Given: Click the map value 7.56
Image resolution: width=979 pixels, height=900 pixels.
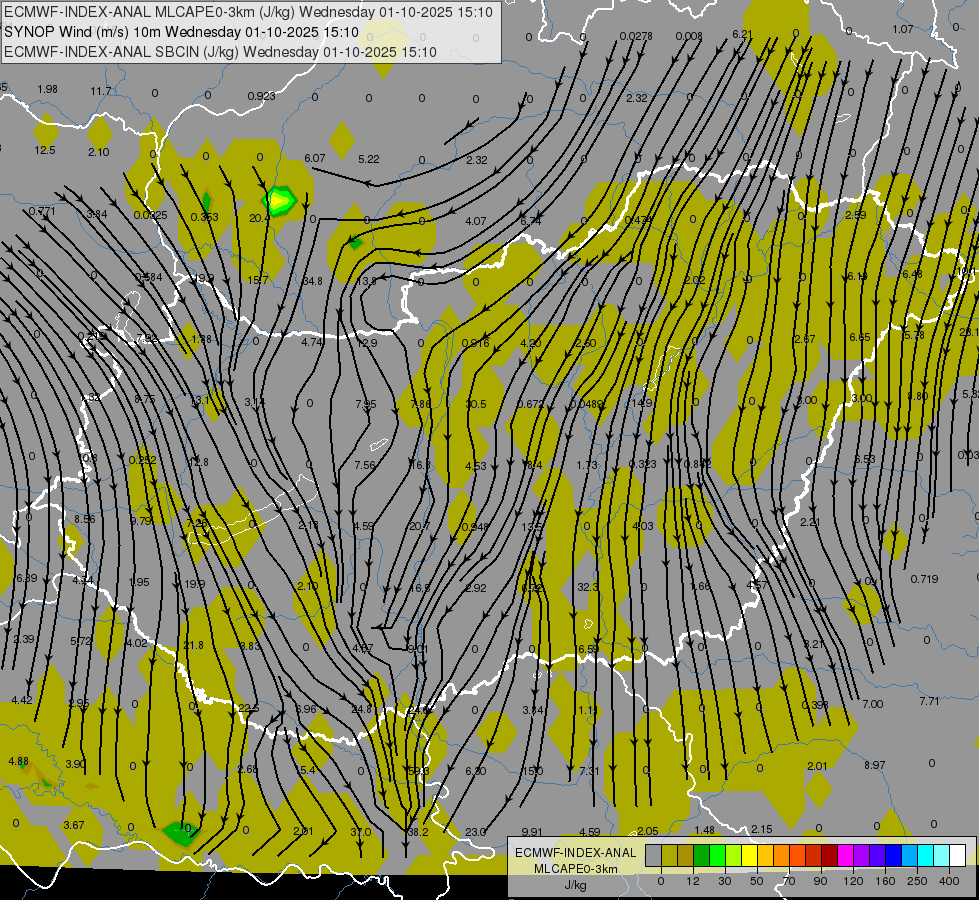Looking at the screenshot, I should tap(365, 465).
